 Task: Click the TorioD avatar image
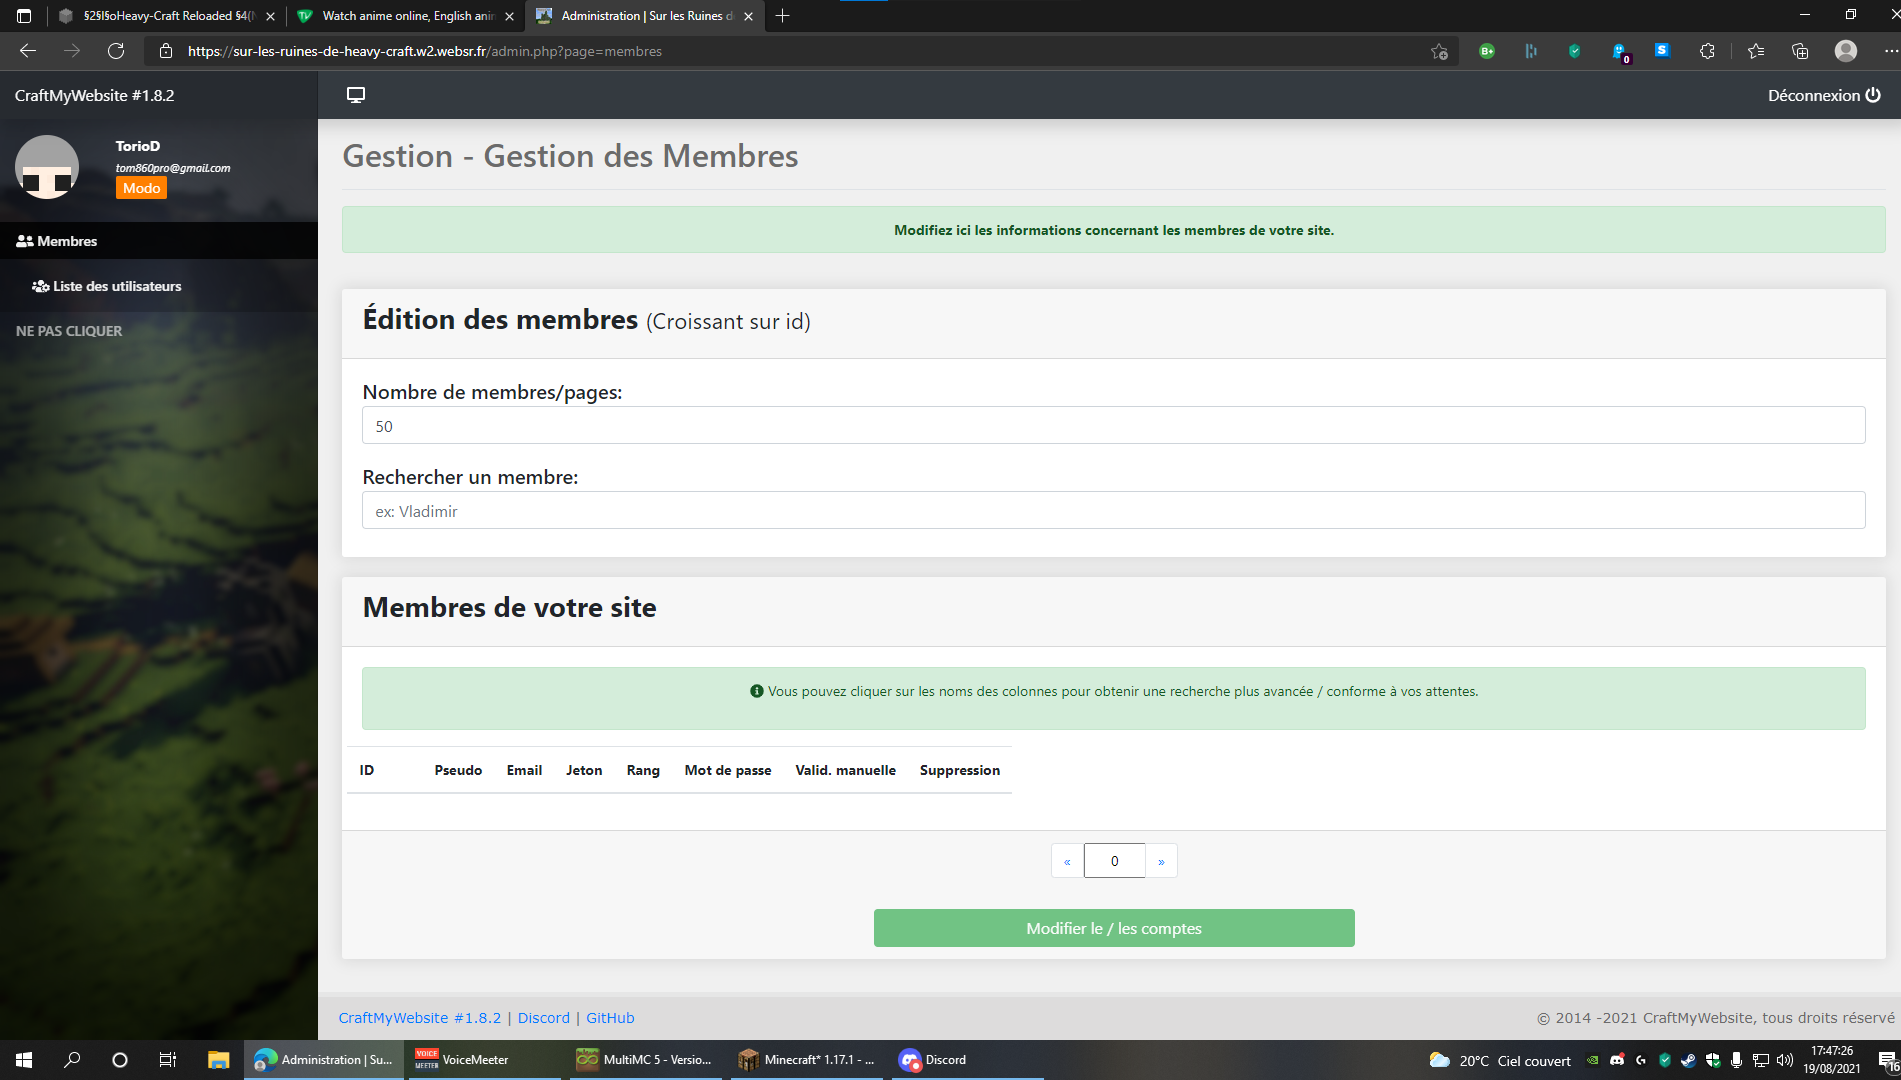[x=47, y=167]
